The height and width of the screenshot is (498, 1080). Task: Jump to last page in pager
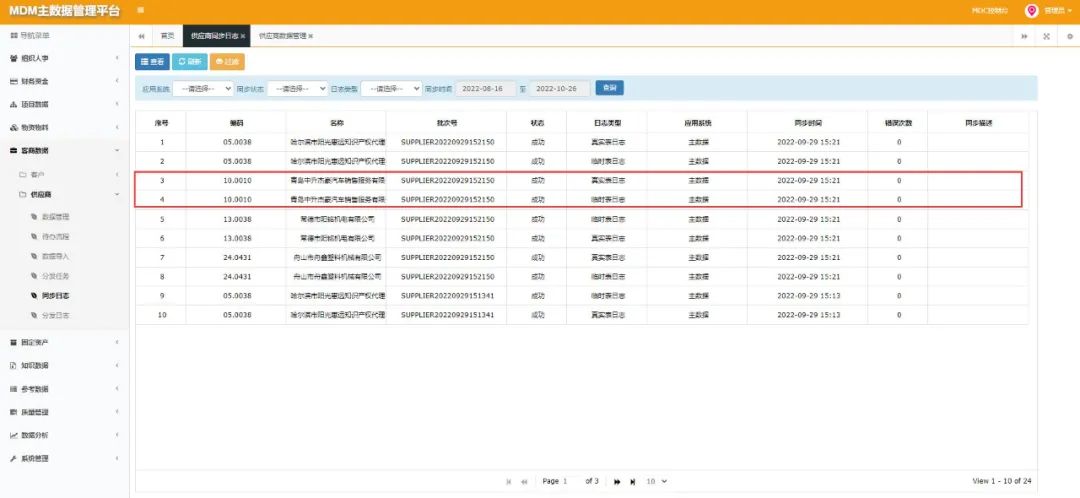click(632, 481)
